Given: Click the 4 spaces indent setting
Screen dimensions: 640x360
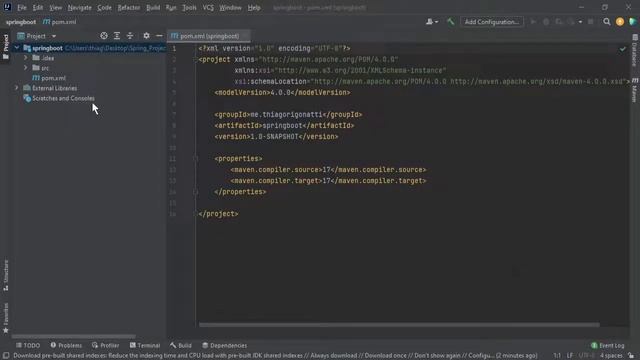Looking at the screenshot, I should click(x=611, y=356).
